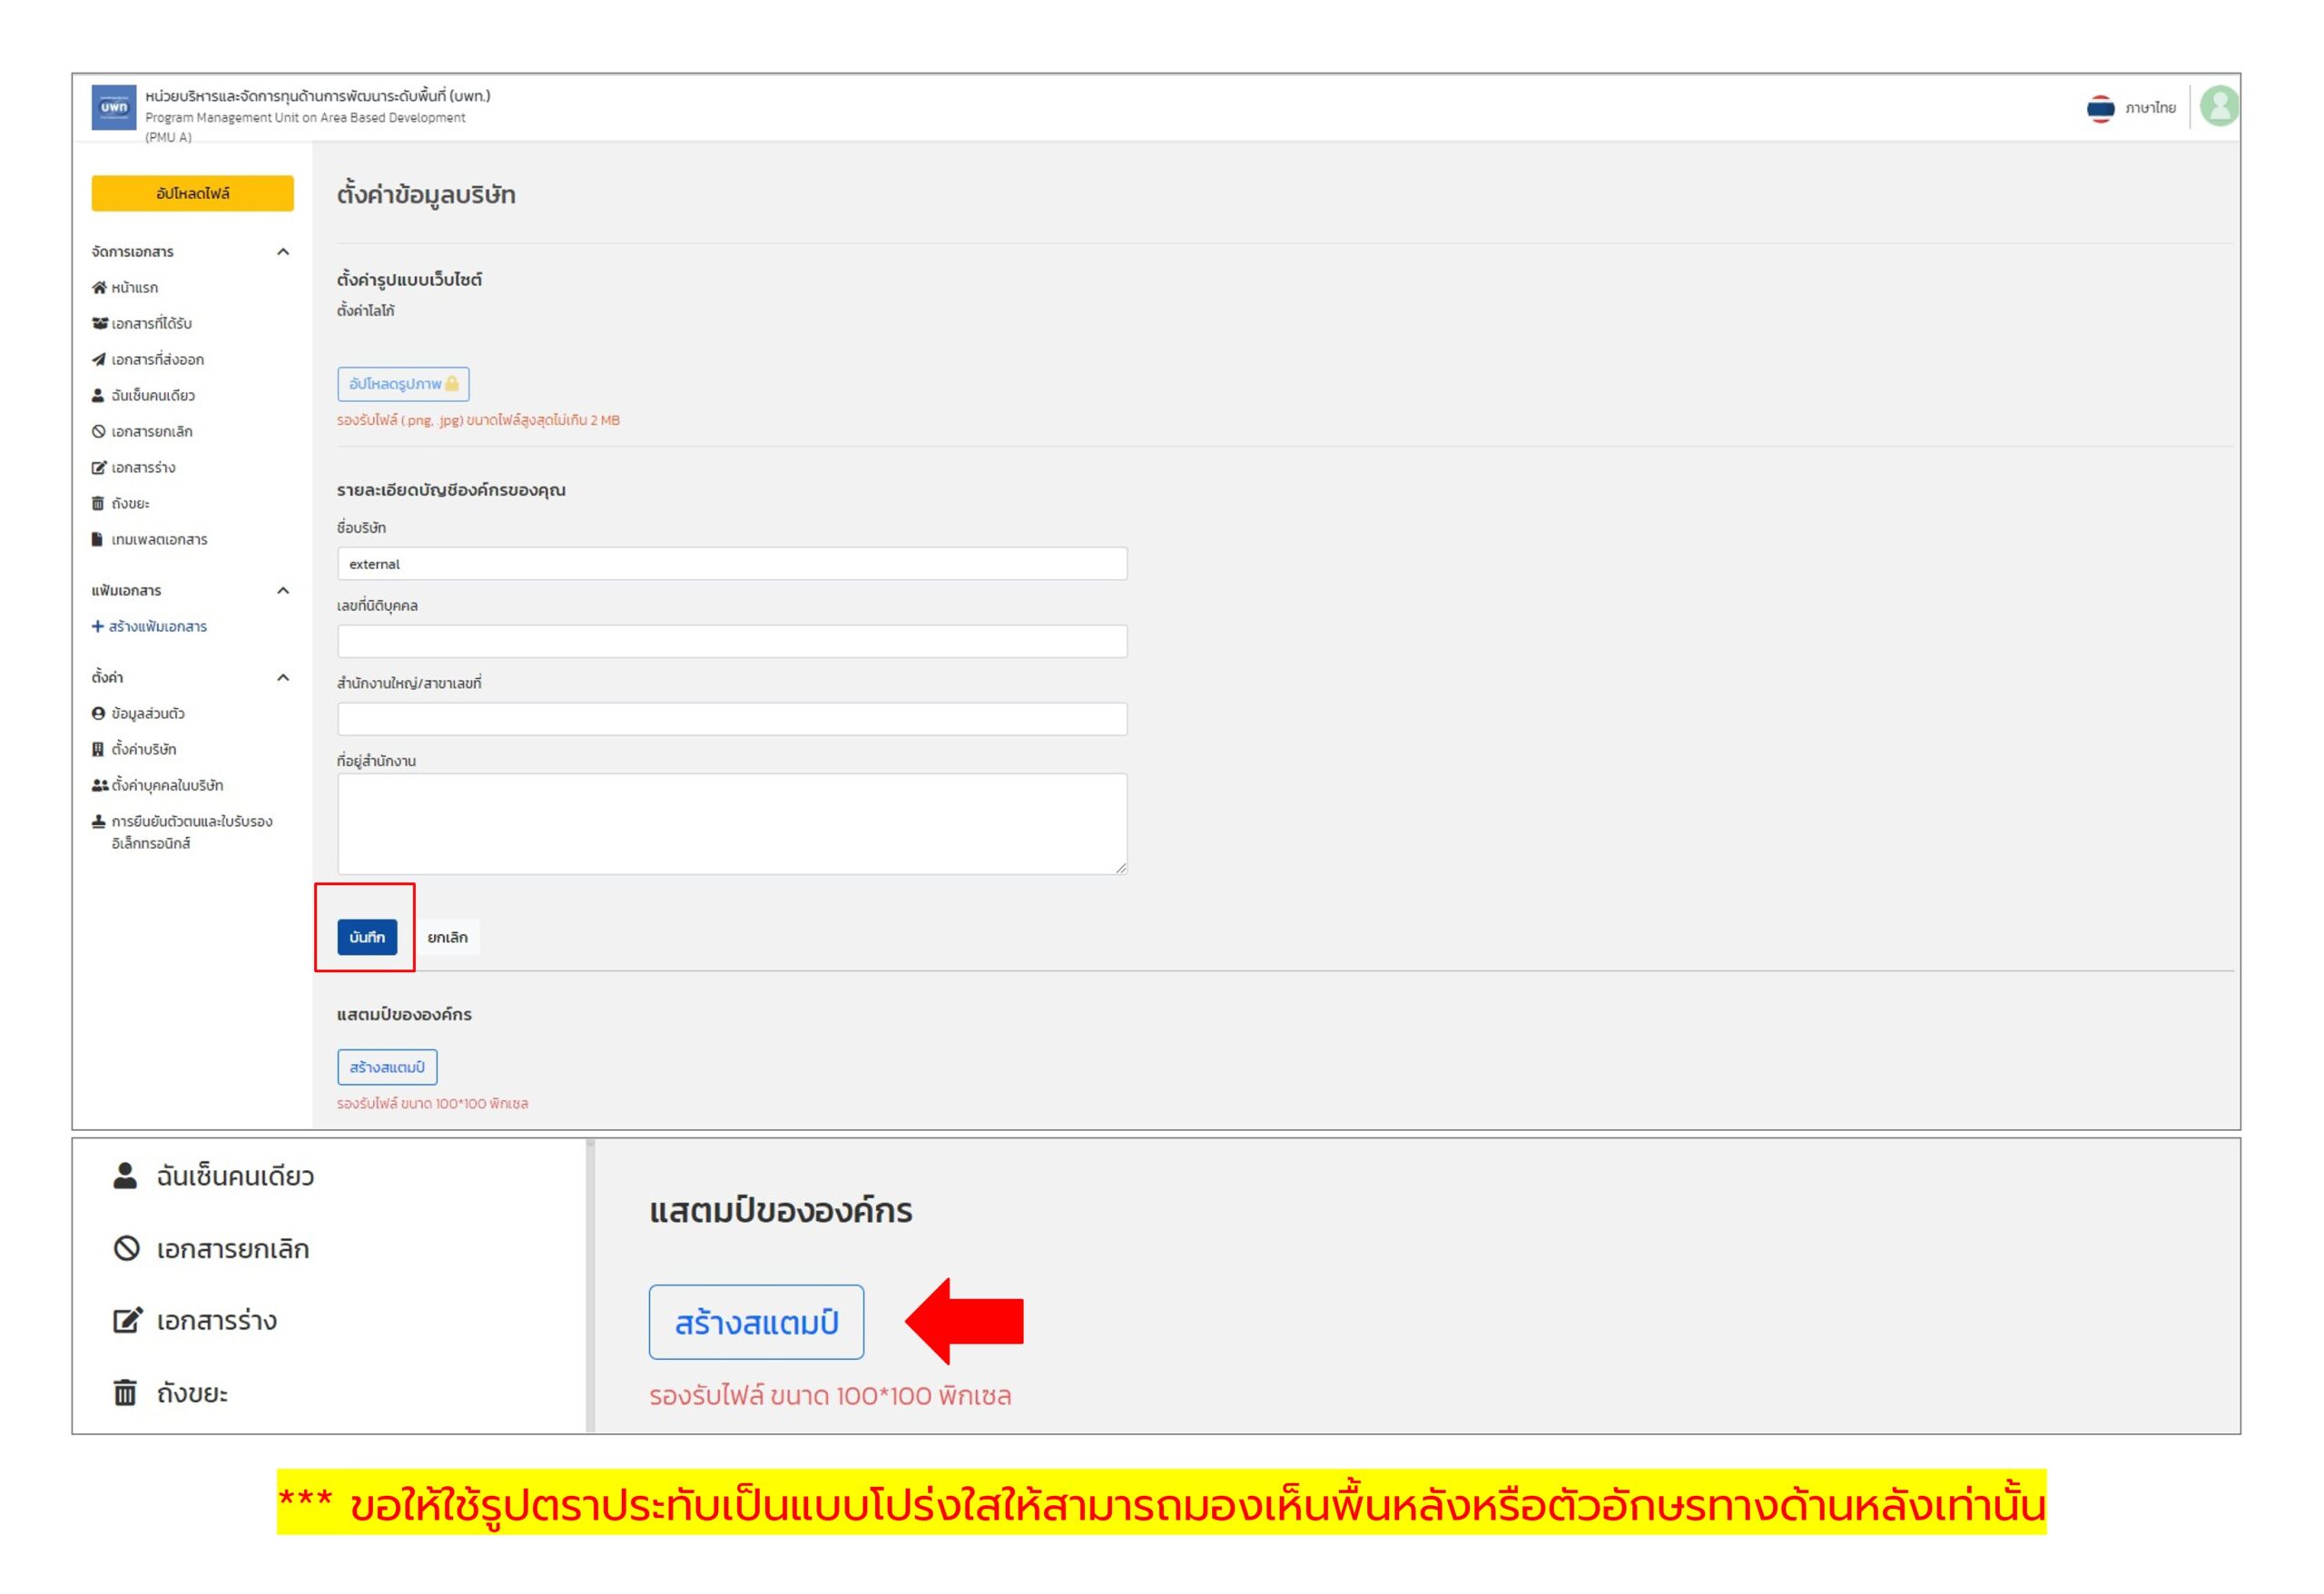This screenshot has height=1594, width=2324.
Task: Click the document templates file icon
Action: 98,540
